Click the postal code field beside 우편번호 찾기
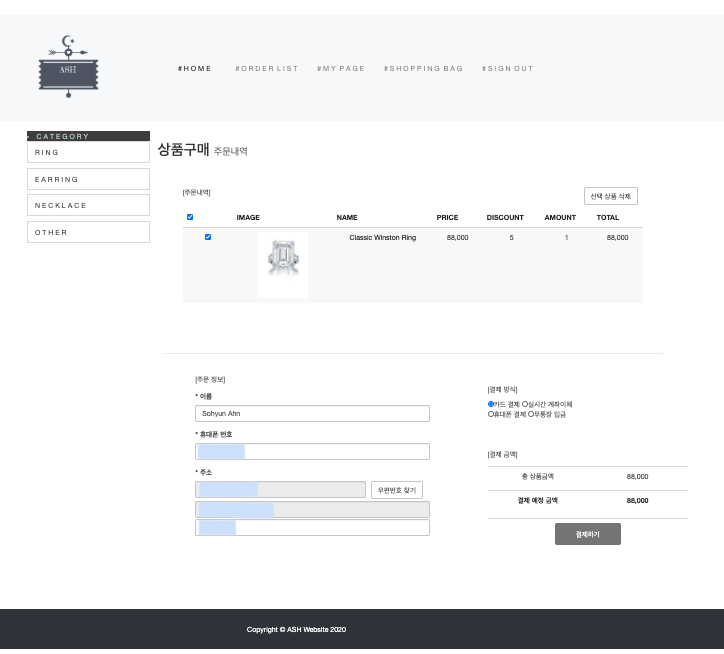Screen dimensions: 724x654 click(280, 490)
